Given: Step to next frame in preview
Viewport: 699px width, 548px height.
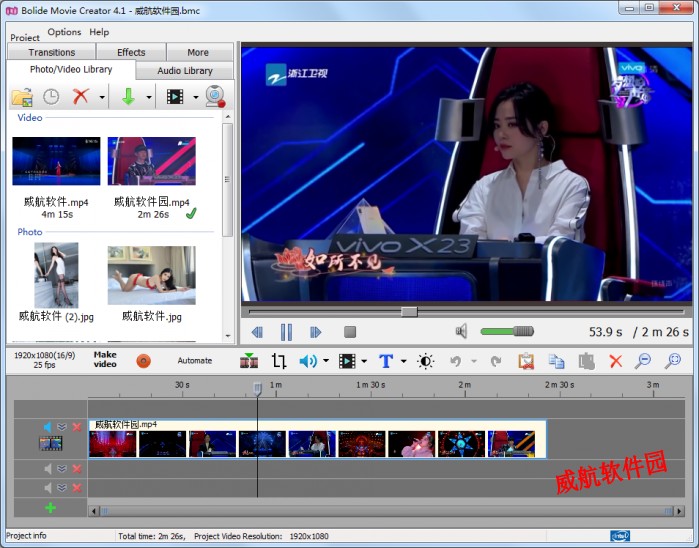Looking at the screenshot, I should [315, 332].
